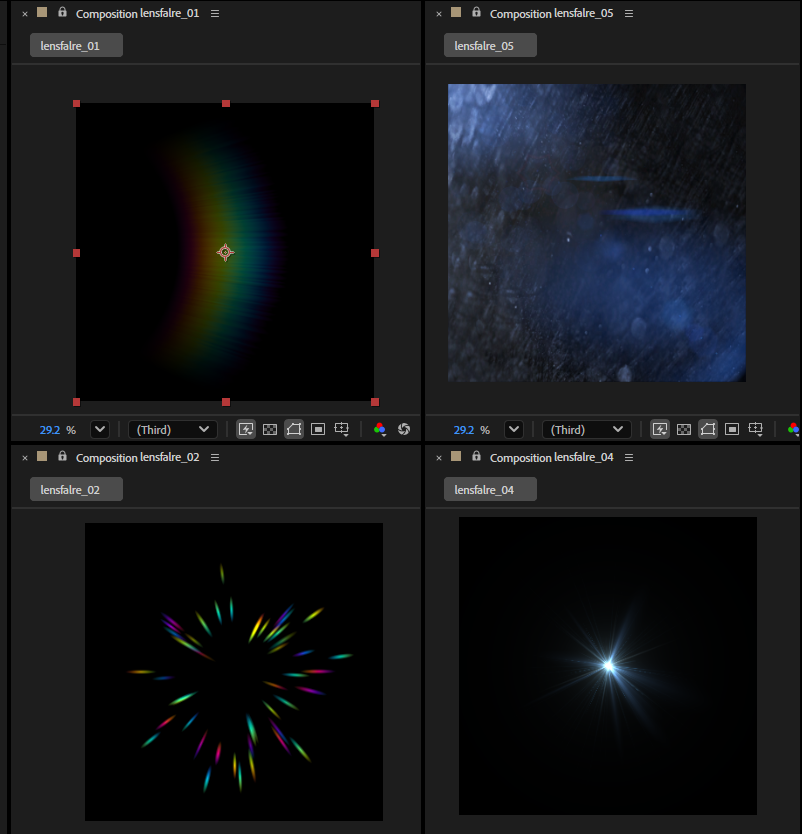This screenshot has width=802, height=834.
Task: Close the Composition lensfalre_05 panel
Action: tap(439, 14)
